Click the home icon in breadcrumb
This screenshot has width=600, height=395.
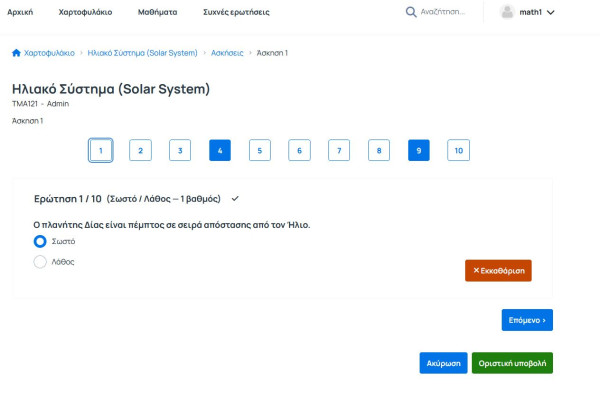pos(16,53)
